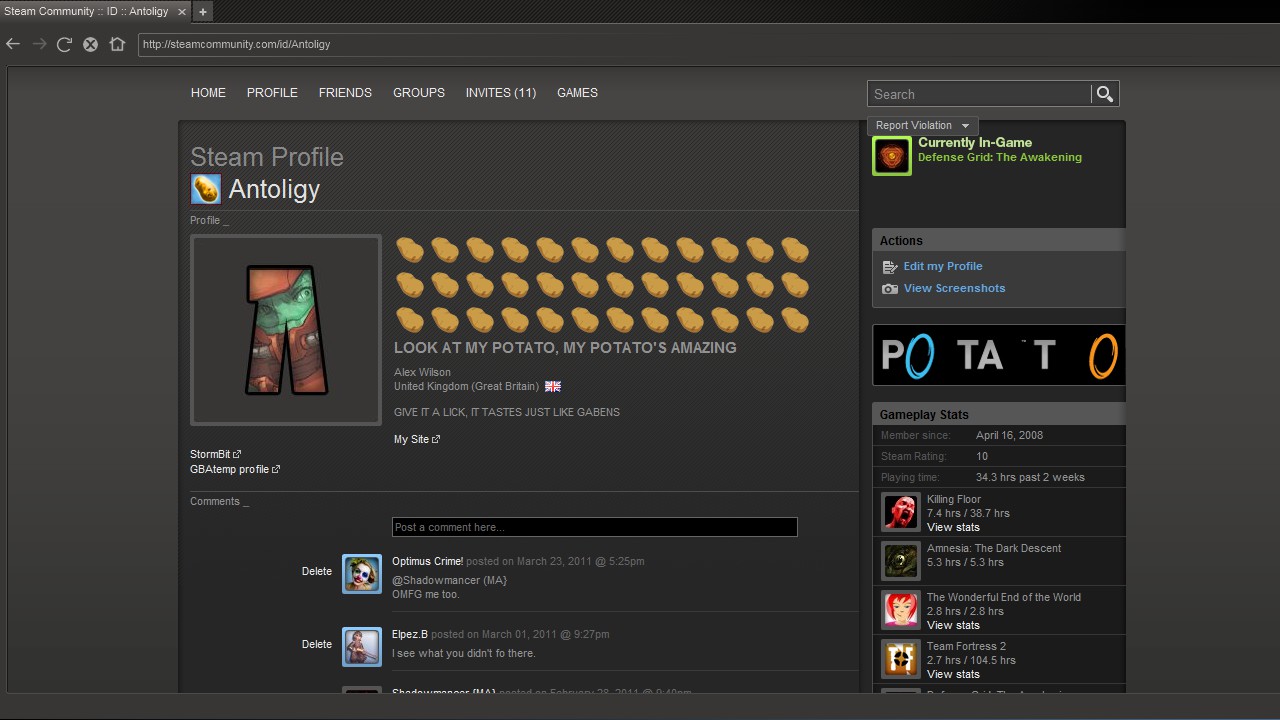Click the Defense Grid: The Awakening link

pos(1000,158)
